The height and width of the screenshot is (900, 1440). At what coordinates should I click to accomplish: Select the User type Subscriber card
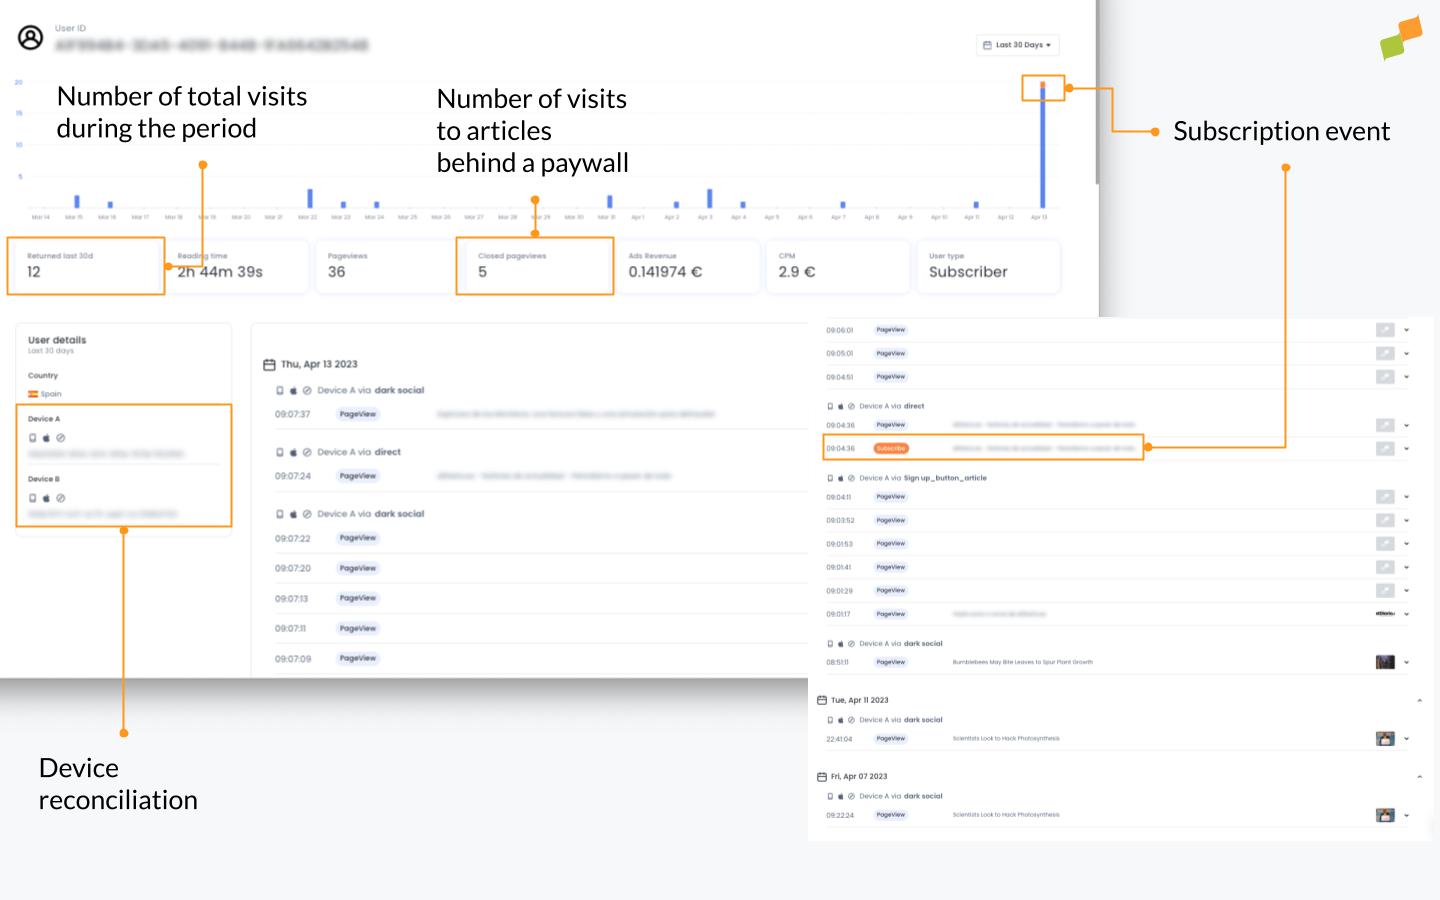pyautogui.click(x=988, y=266)
